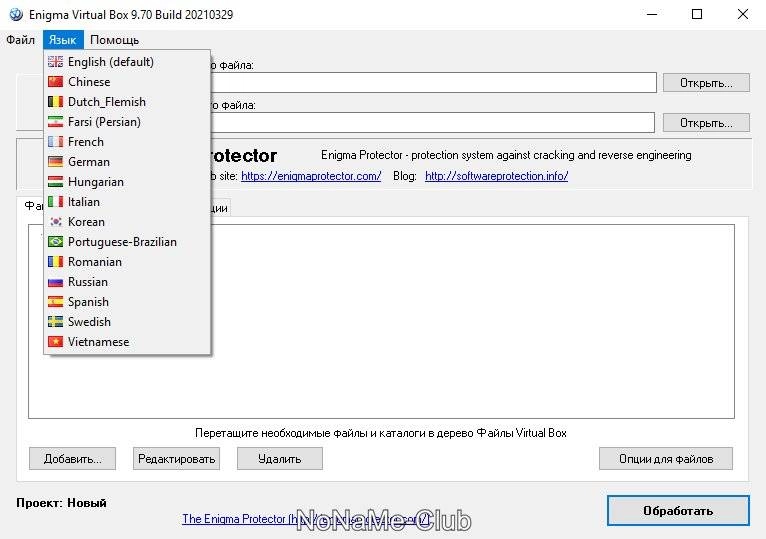Maximize the Enigma Virtual Box window

click(x=697, y=14)
